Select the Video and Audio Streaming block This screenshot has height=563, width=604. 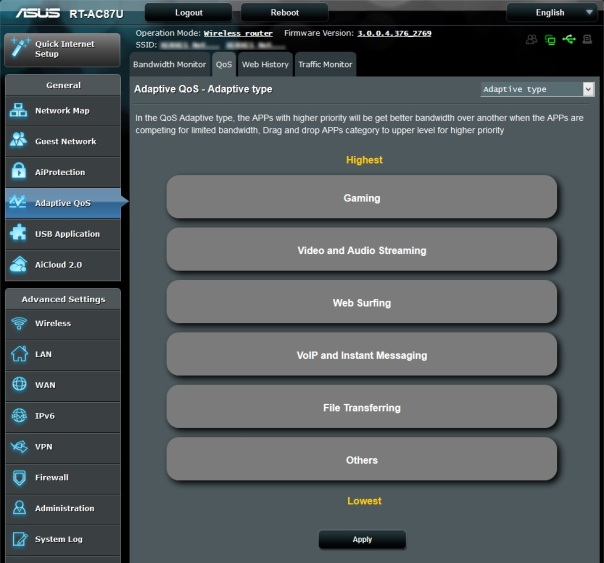[x=362, y=250]
